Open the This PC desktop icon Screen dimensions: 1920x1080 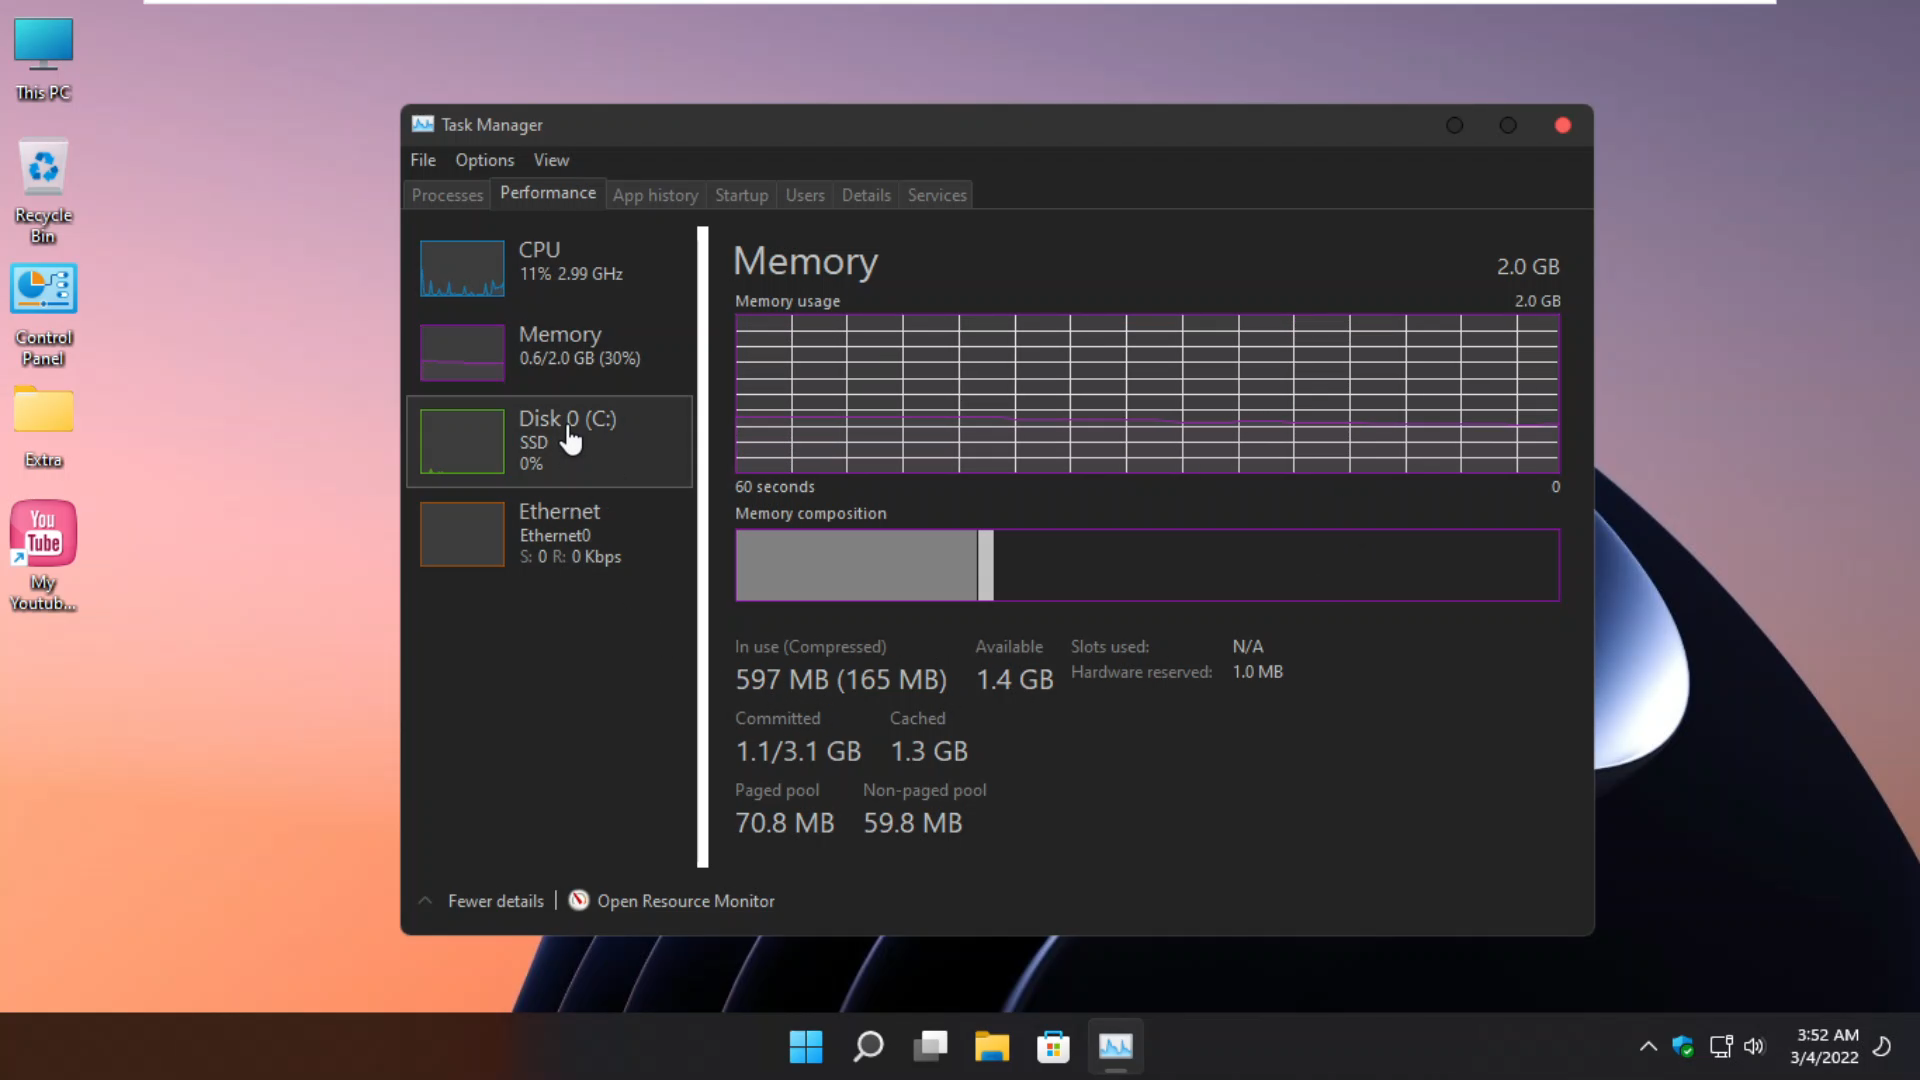click(43, 60)
